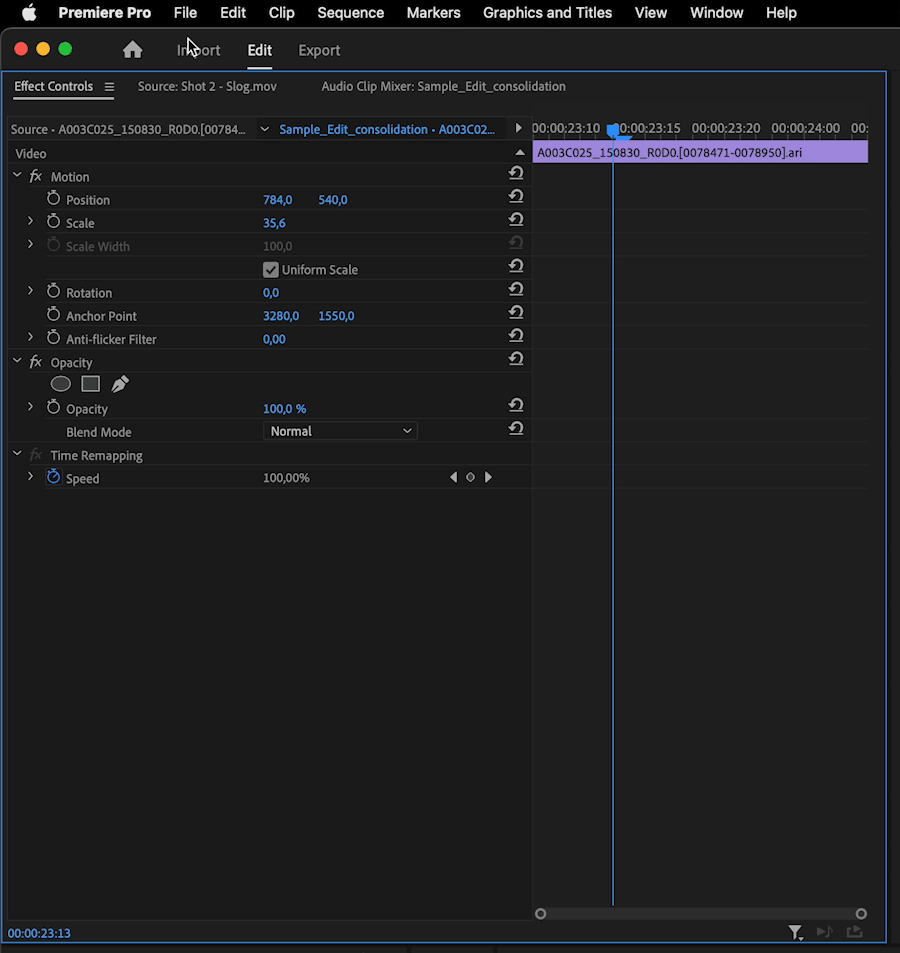The width and height of the screenshot is (900, 953).
Task: Add or remove a Speed keyframe
Action: [x=470, y=478]
